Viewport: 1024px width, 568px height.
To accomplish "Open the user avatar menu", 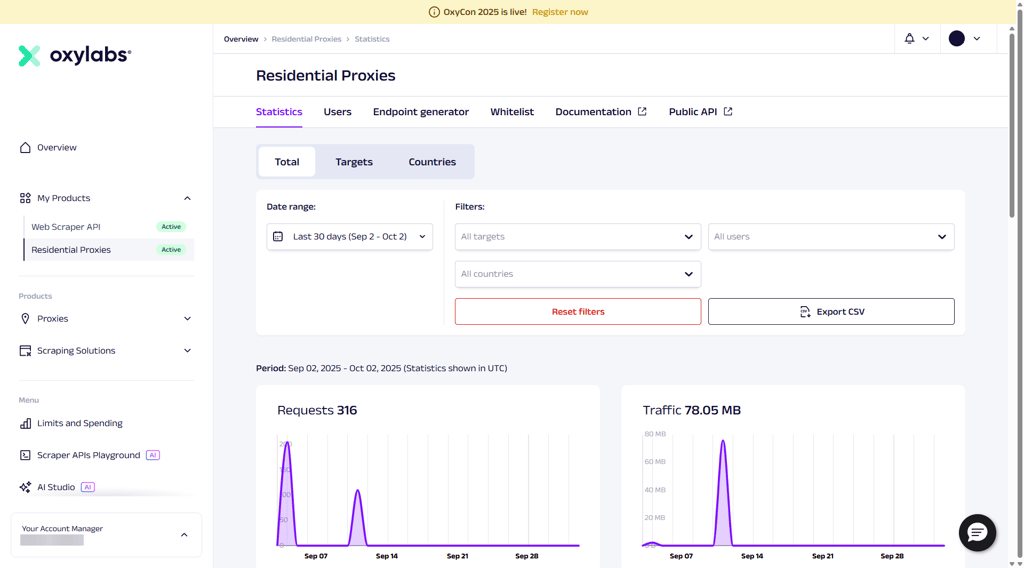I will (x=957, y=39).
